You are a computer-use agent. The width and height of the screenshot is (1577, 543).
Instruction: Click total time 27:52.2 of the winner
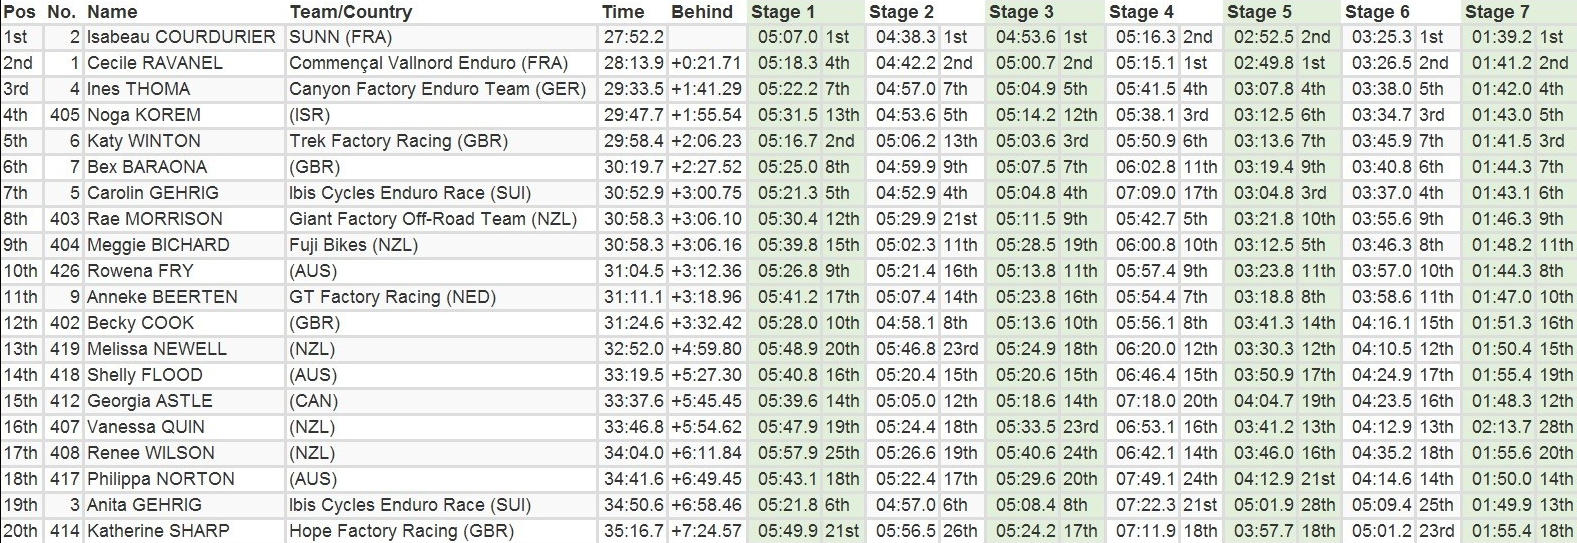click(632, 37)
